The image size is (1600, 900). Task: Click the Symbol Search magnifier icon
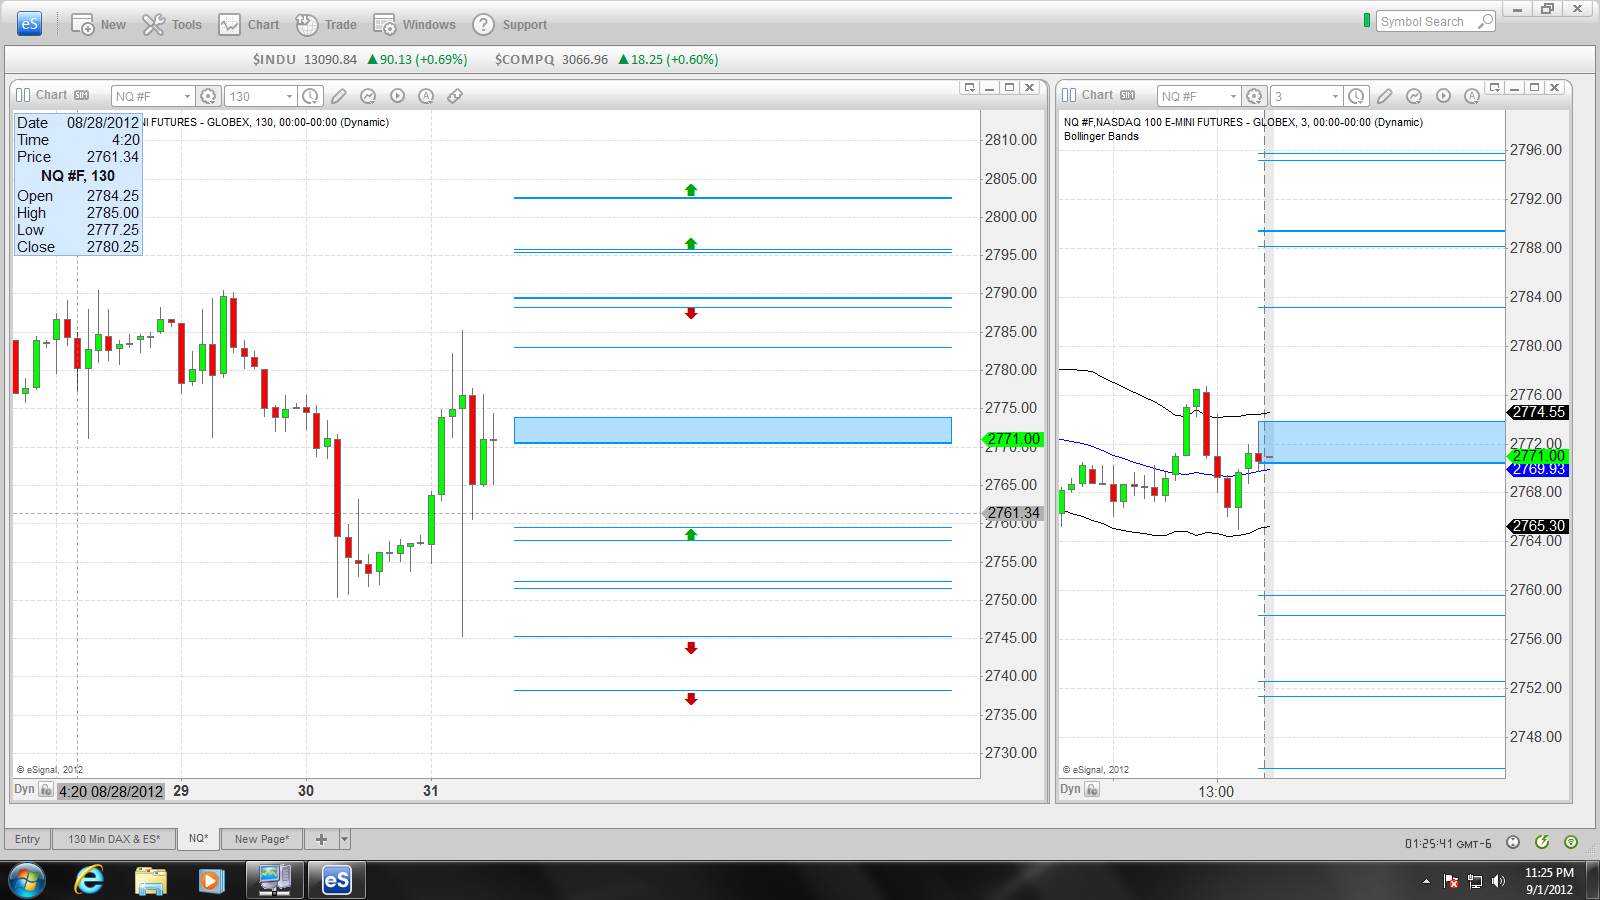pyautogui.click(x=1485, y=22)
